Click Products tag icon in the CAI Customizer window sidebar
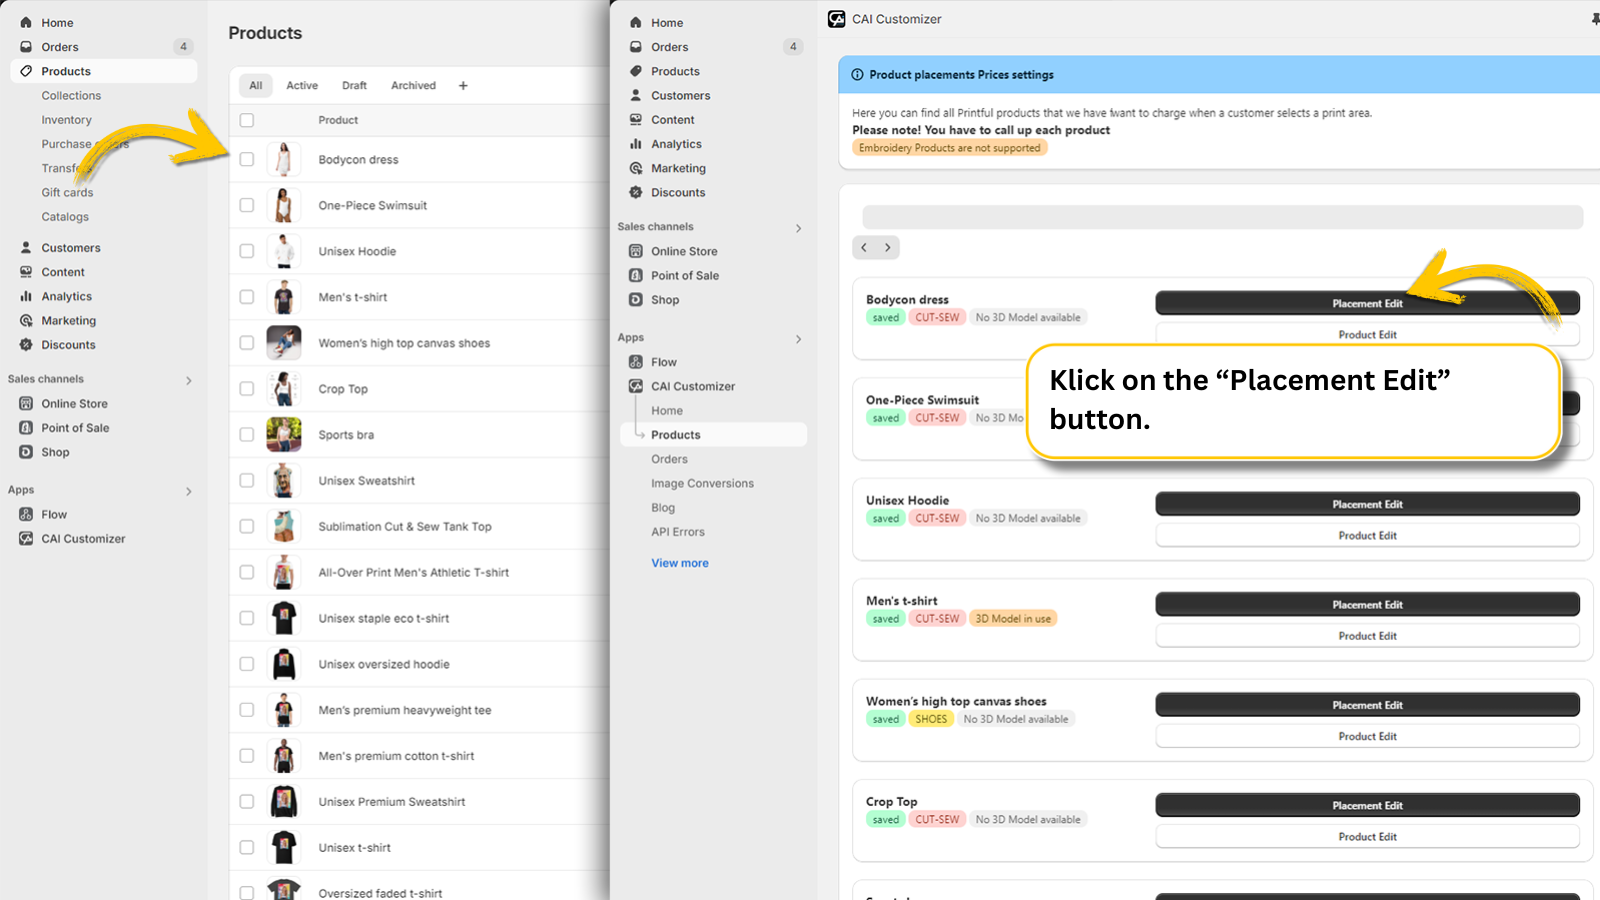Image resolution: width=1600 pixels, height=900 pixels. 636,71
